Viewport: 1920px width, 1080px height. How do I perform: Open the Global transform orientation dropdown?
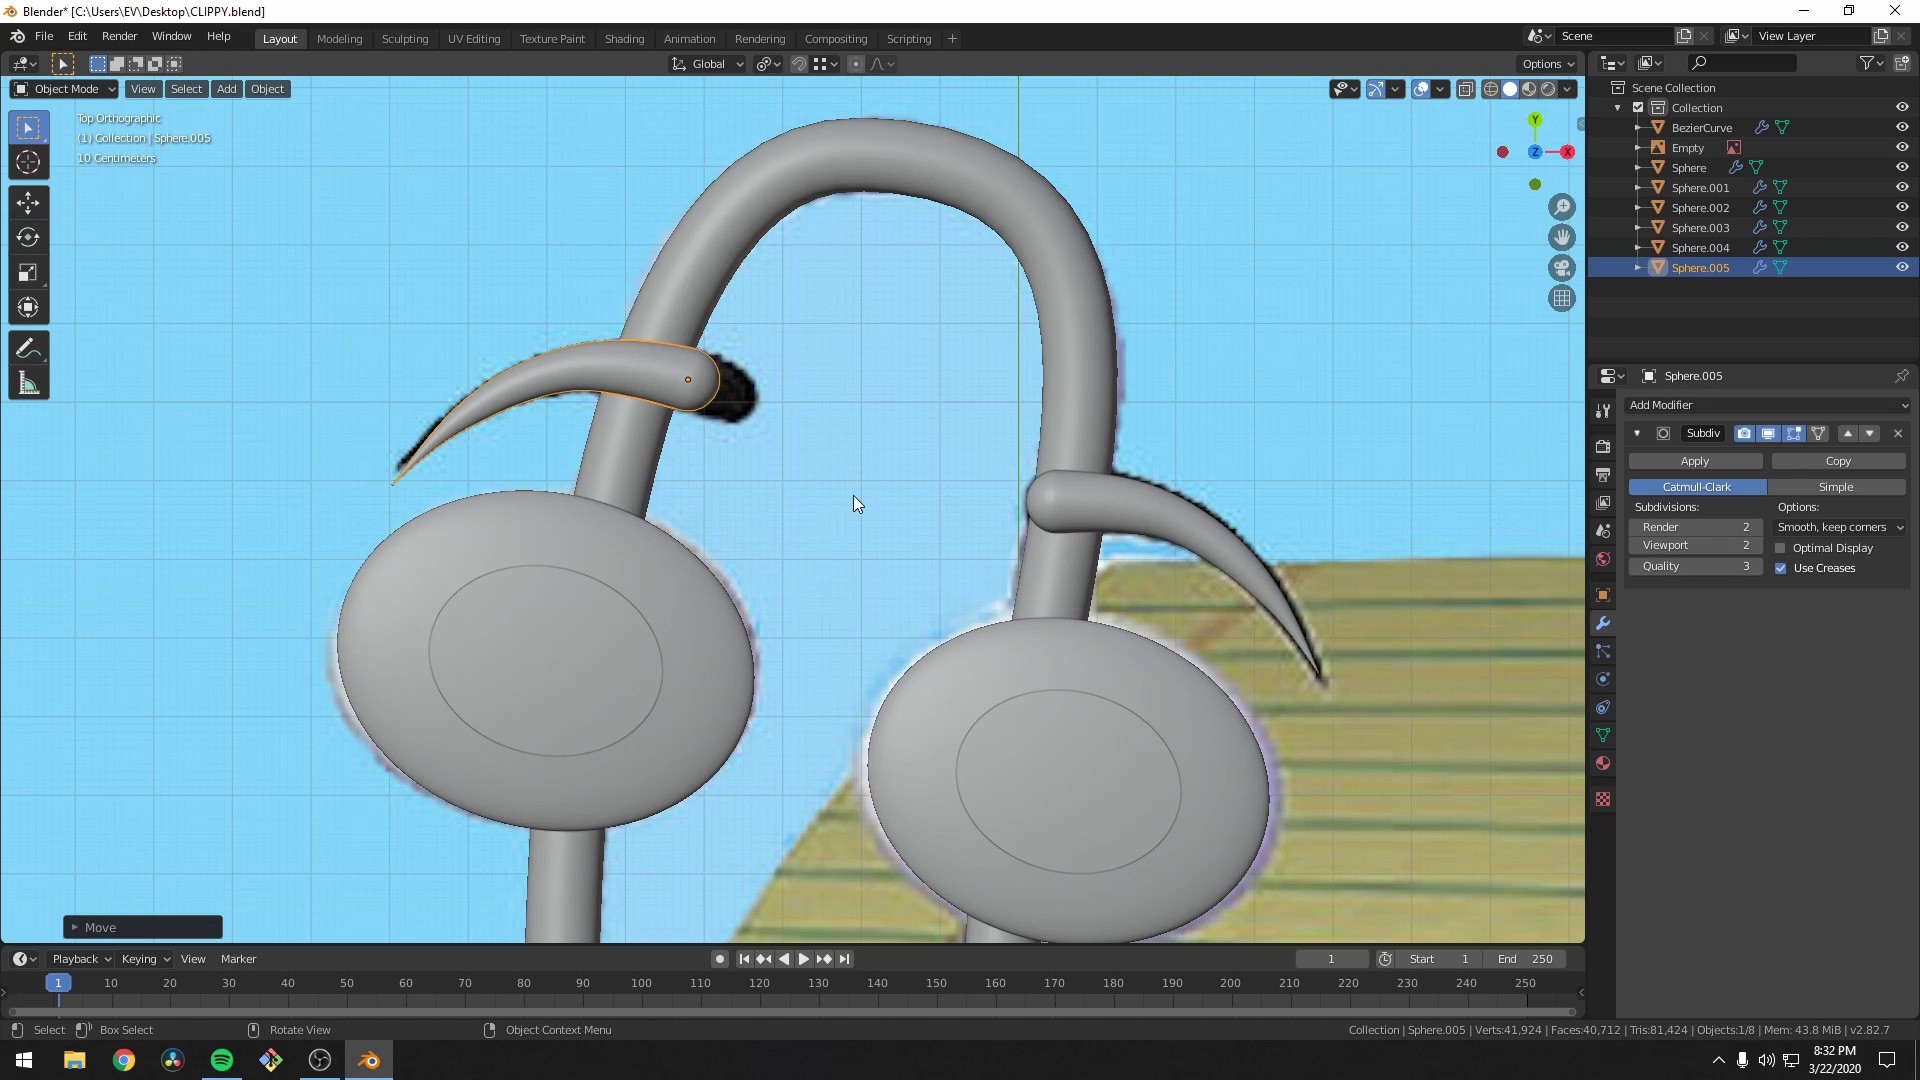[707, 63]
